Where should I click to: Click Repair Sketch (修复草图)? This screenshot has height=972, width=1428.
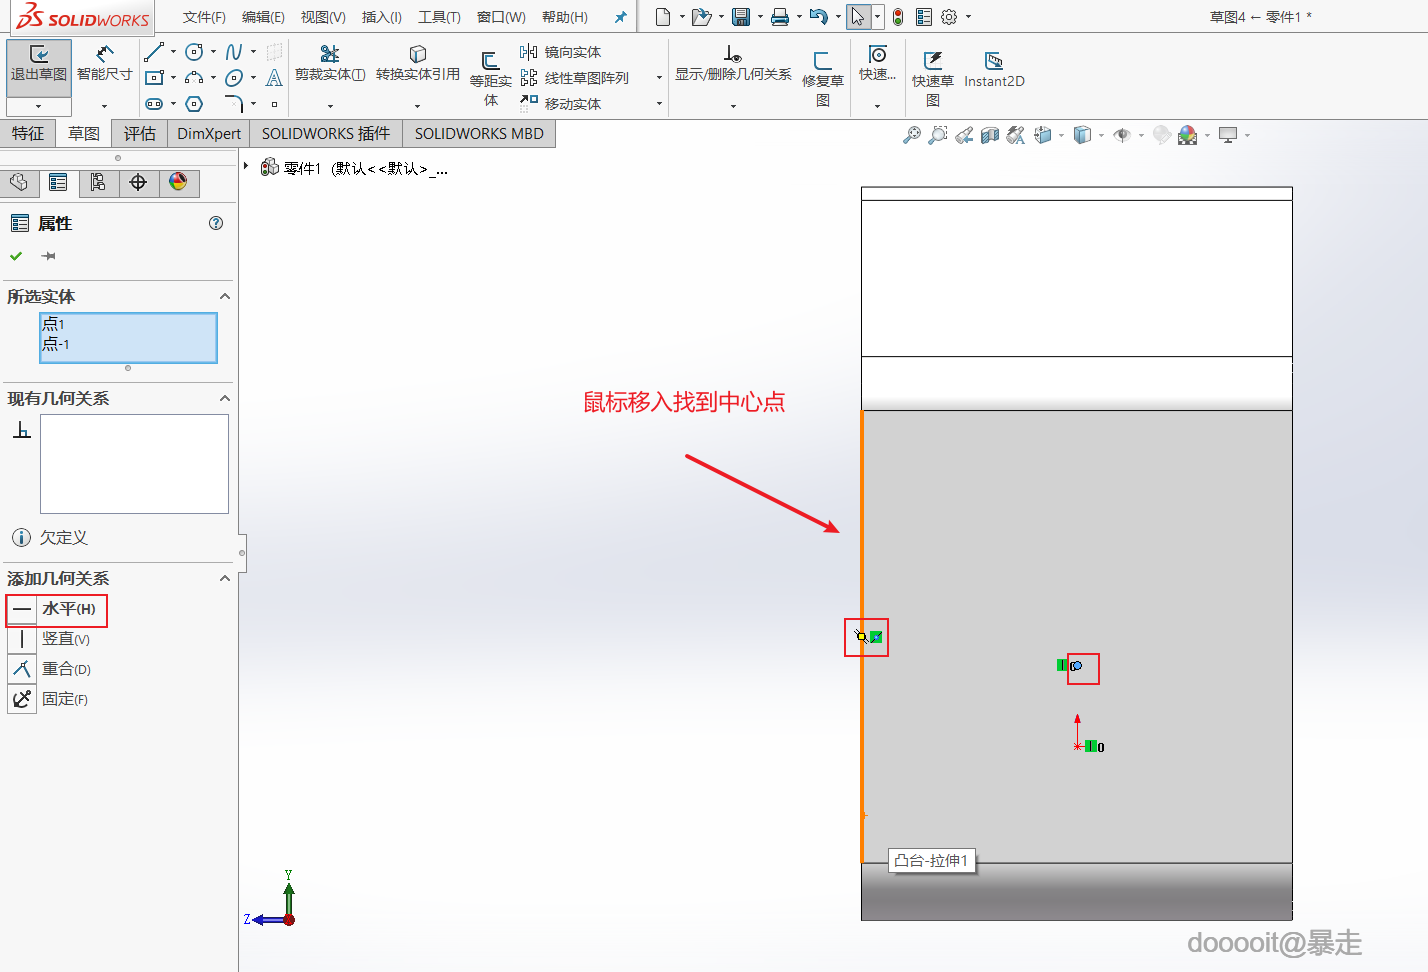point(823,78)
